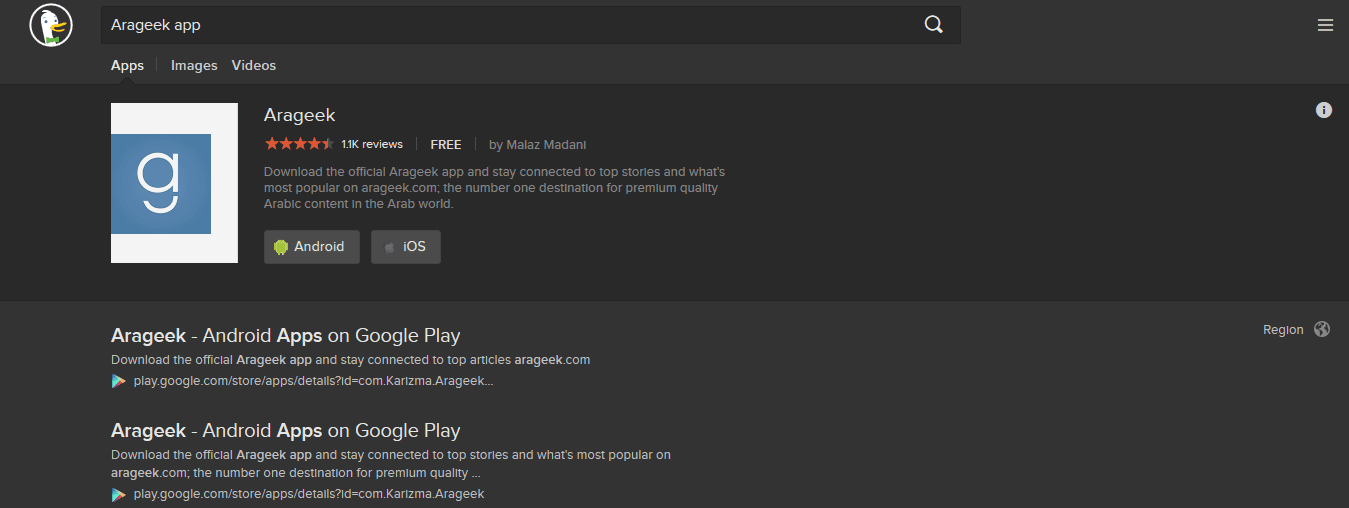Switch to the Images tab

coord(194,65)
